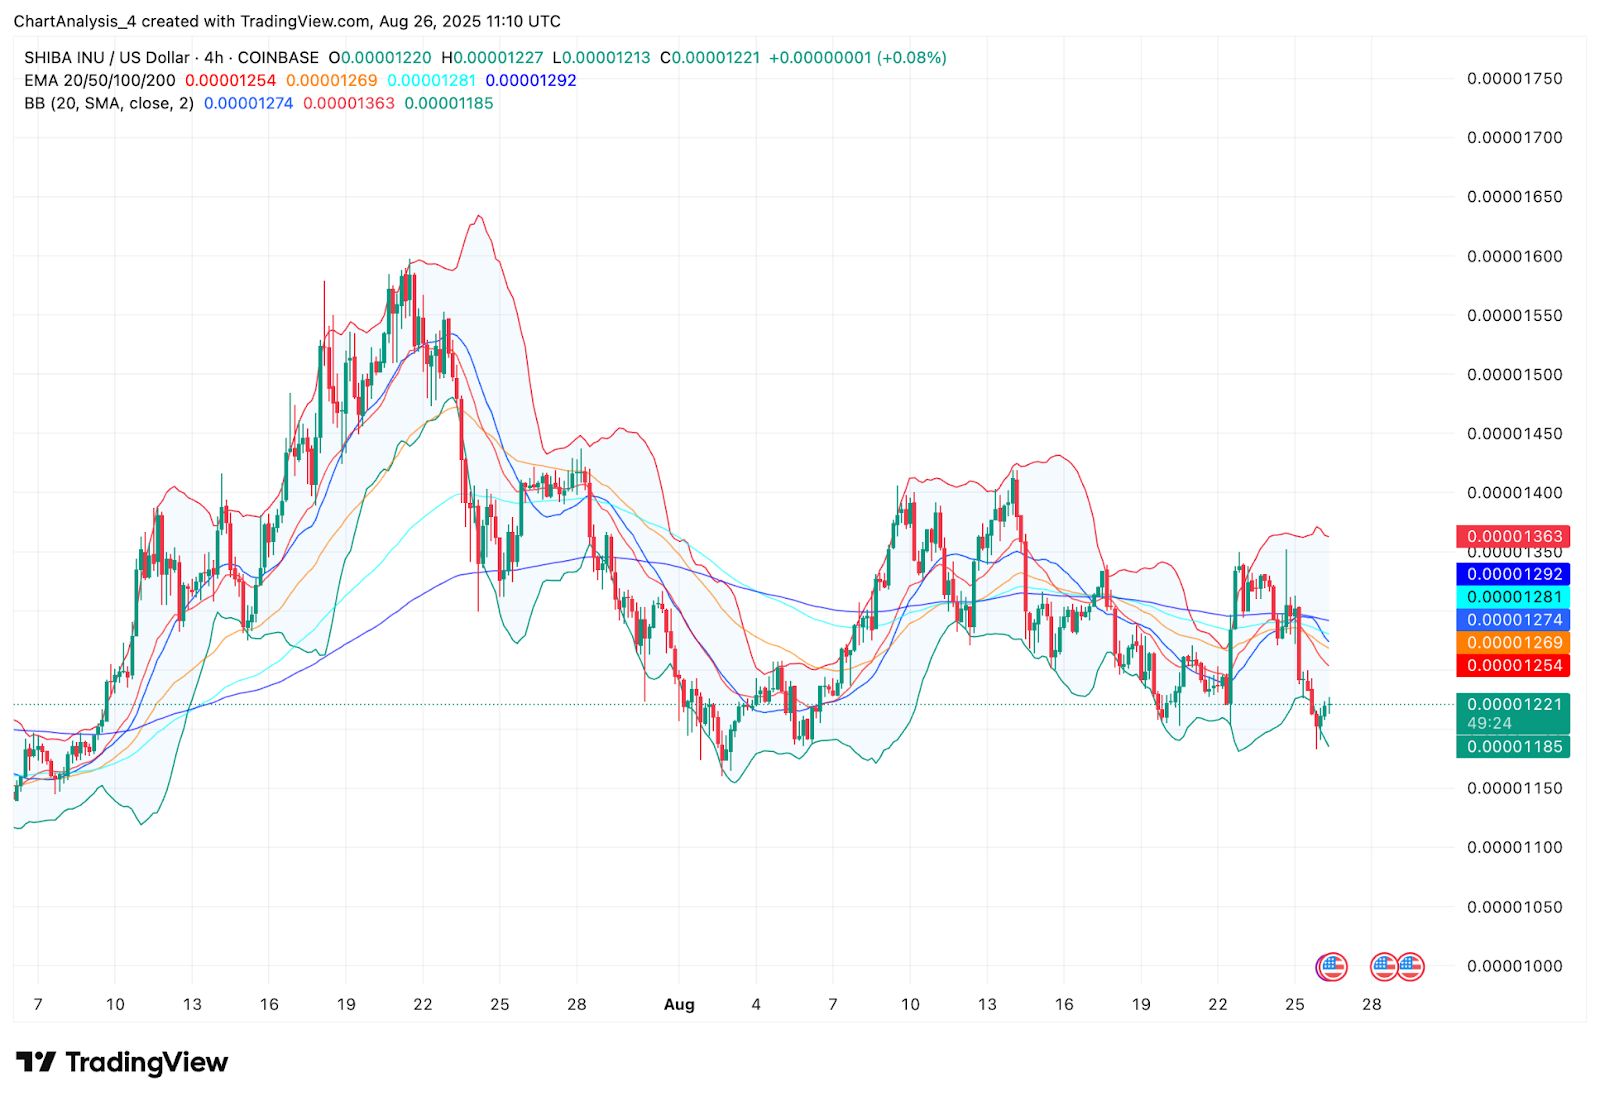The width and height of the screenshot is (1600, 1102).
Task: Click the dark blue 0.00001292 price label
Action: pyautogui.click(x=1513, y=574)
